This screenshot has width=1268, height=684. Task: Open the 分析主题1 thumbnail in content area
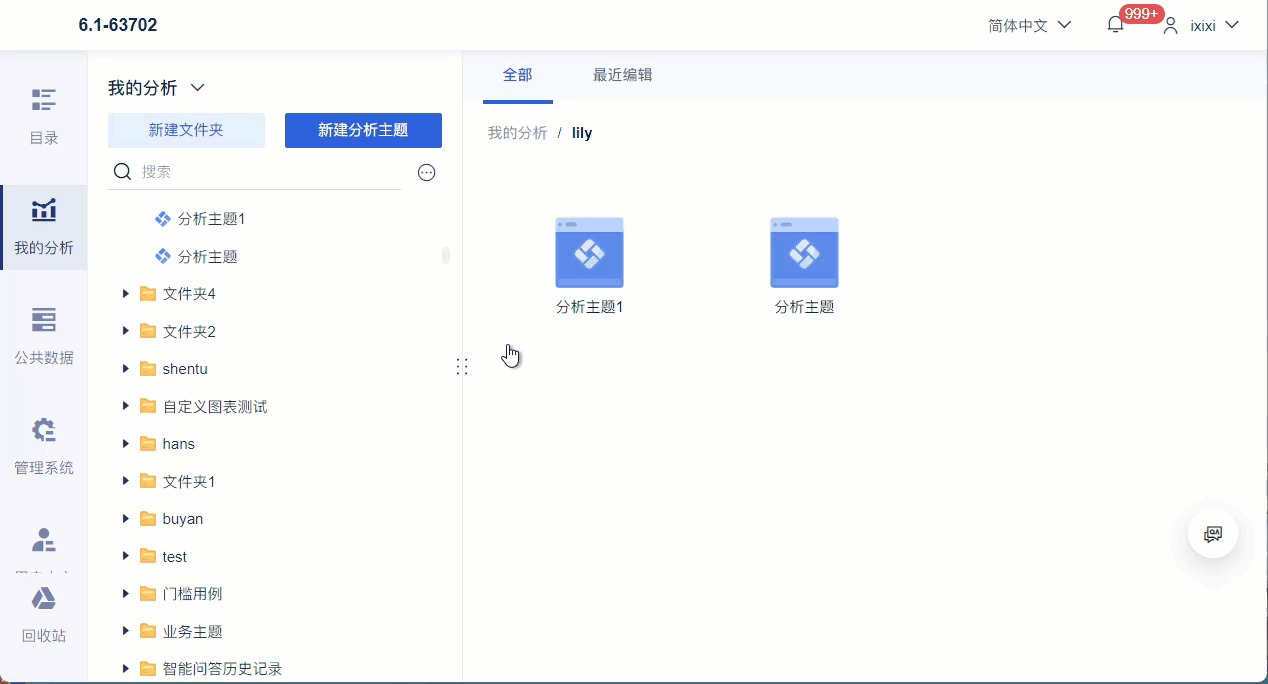pyautogui.click(x=589, y=253)
